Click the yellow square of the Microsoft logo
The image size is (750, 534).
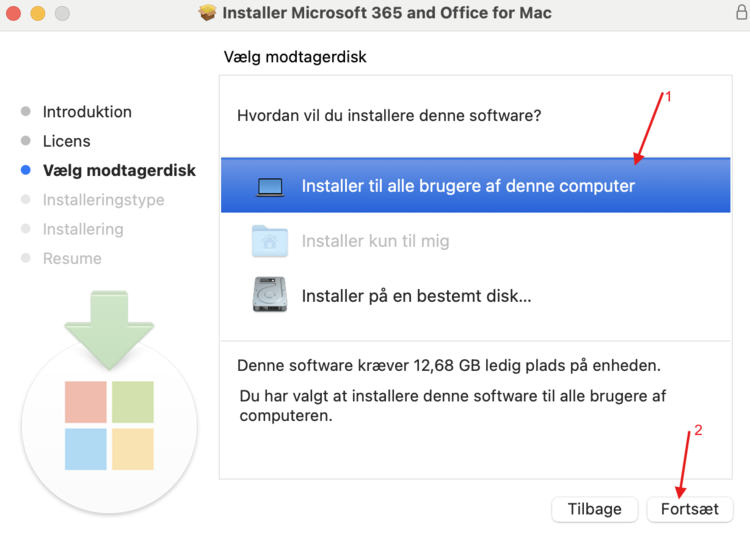click(x=133, y=449)
